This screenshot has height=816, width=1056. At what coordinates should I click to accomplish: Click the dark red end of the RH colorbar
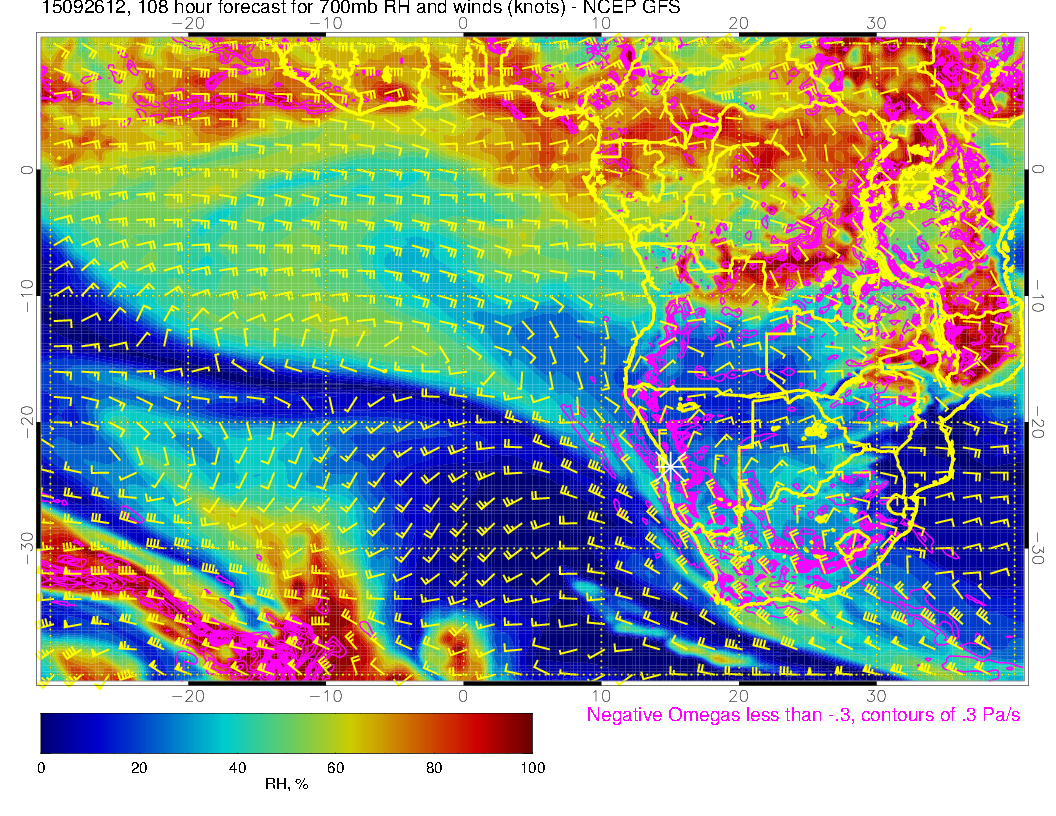pyautogui.click(x=522, y=732)
